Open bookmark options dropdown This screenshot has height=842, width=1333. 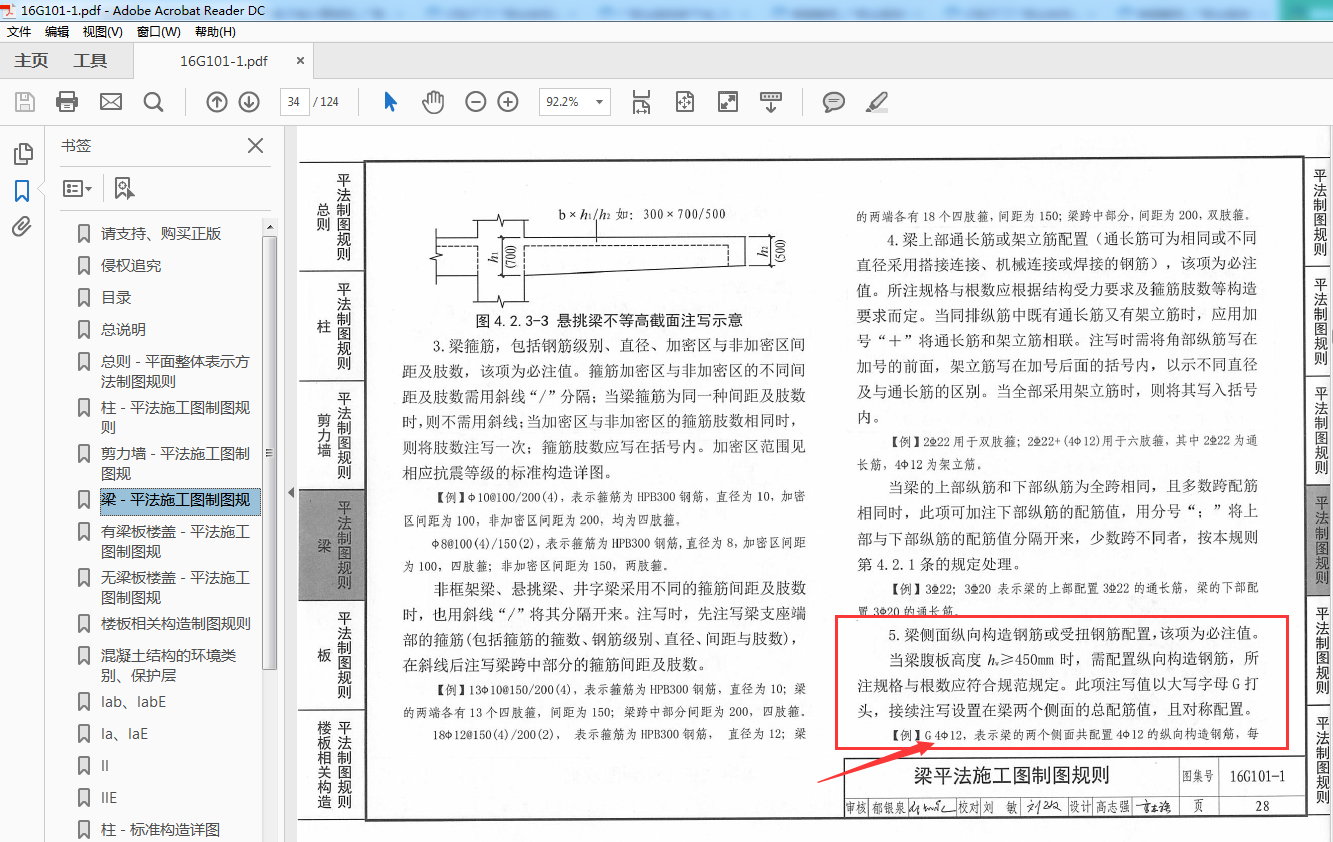[77, 188]
